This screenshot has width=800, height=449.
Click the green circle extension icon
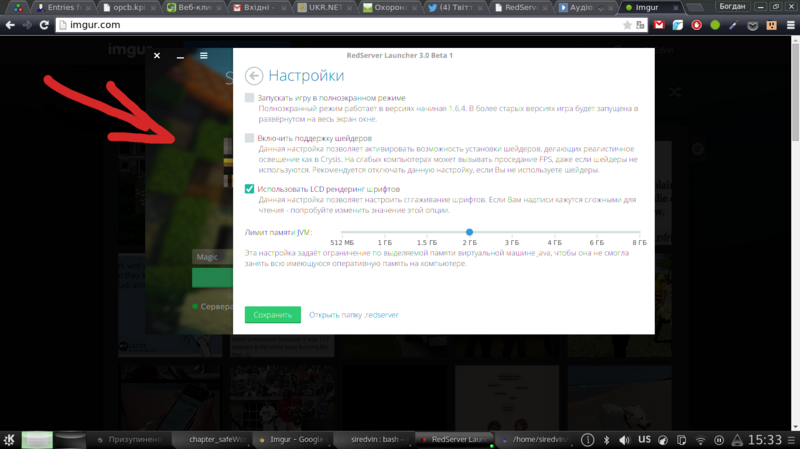[715, 24]
